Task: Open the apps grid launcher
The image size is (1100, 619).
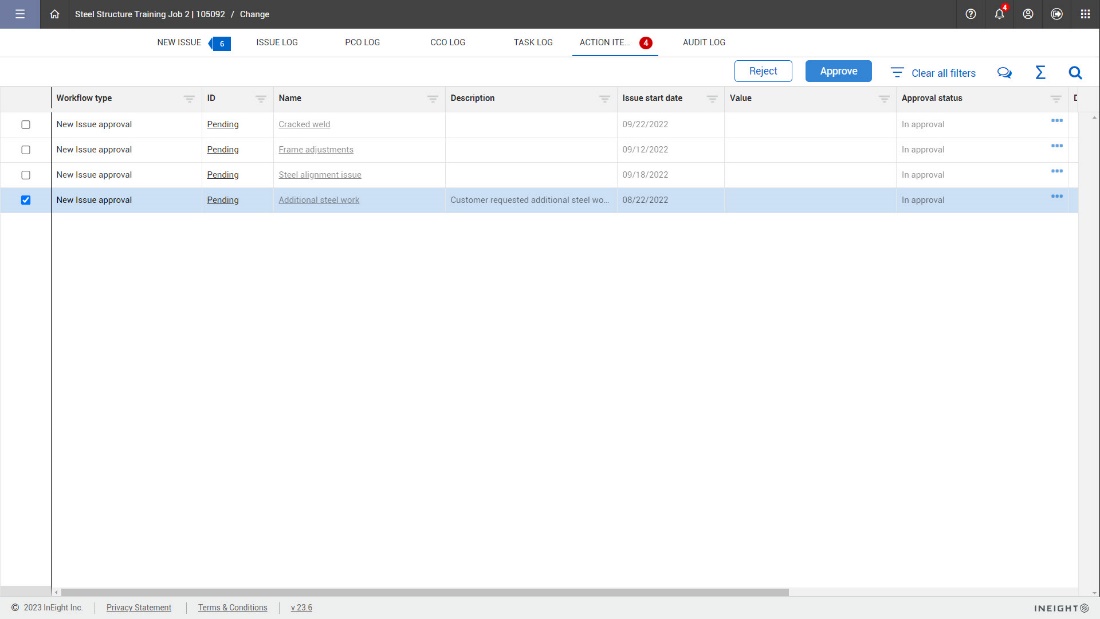Action: tap(1085, 14)
